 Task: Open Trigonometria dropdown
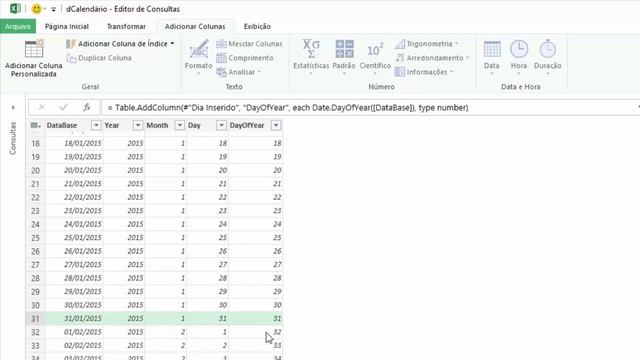point(427,44)
